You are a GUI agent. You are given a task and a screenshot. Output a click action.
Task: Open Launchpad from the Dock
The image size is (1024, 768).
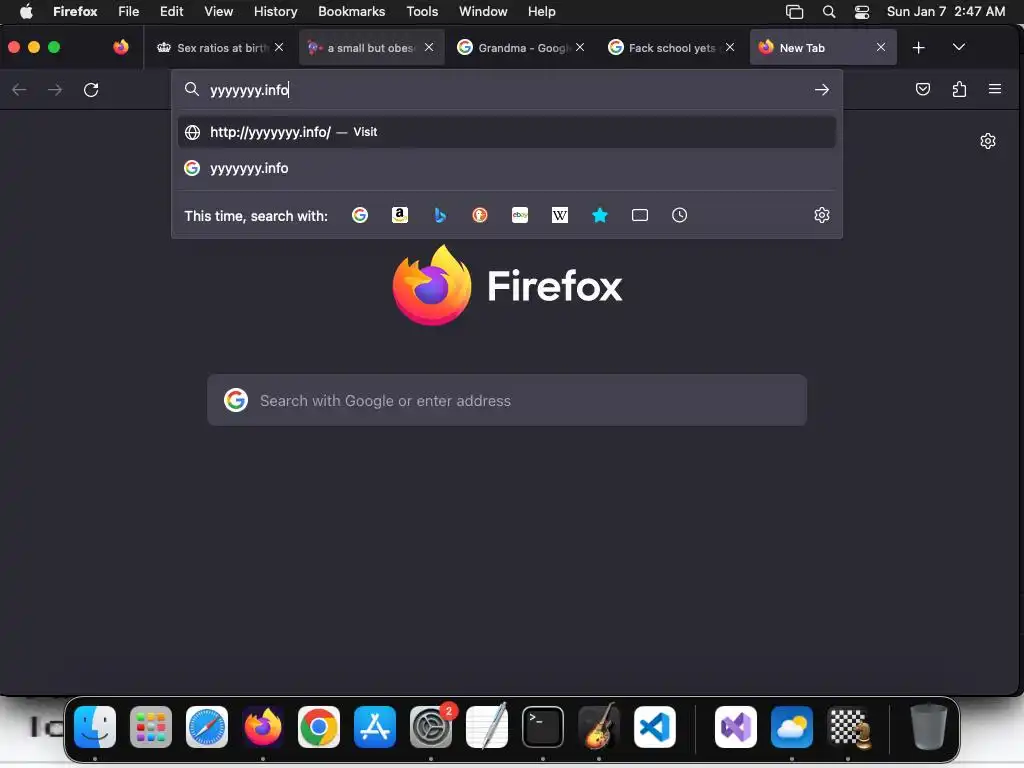click(151, 726)
